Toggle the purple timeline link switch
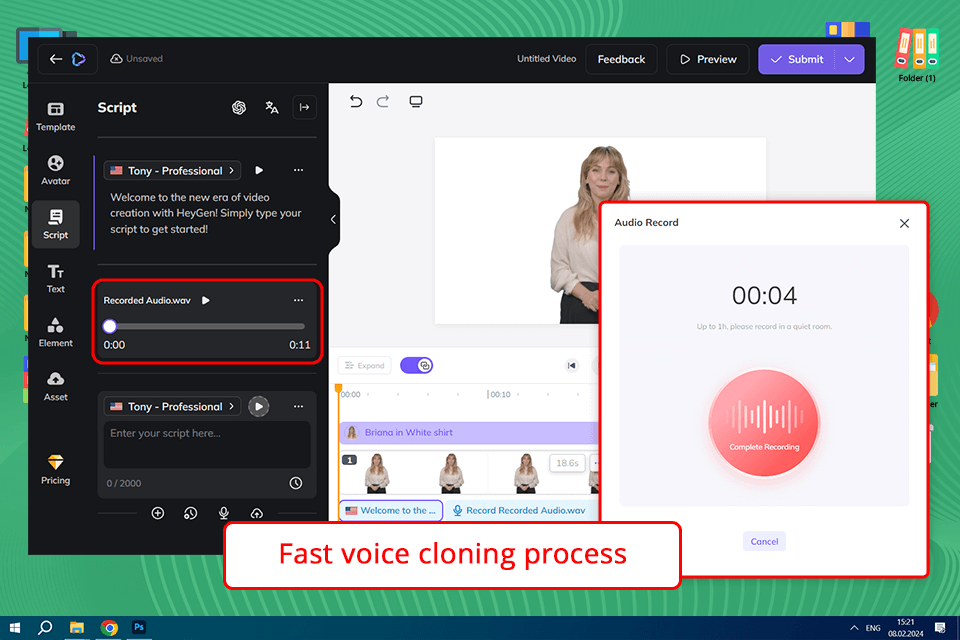 click(416, 366)
